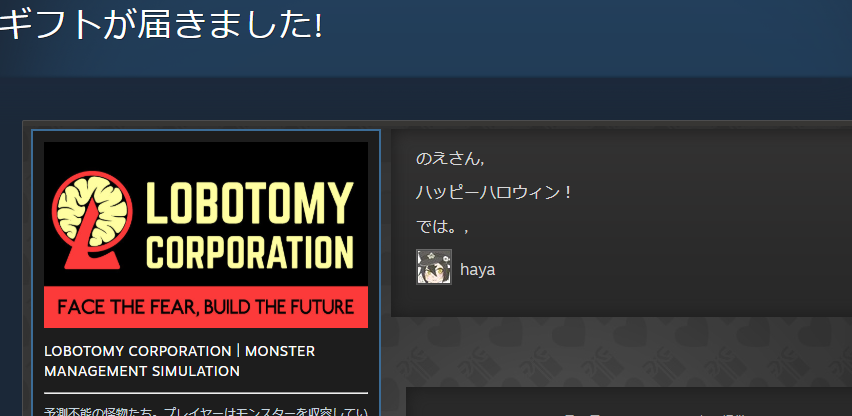This screenshot has height=416, width=852.
Task: Click the yellow LOBOTOMY word in banner
Action: point(250,203)
